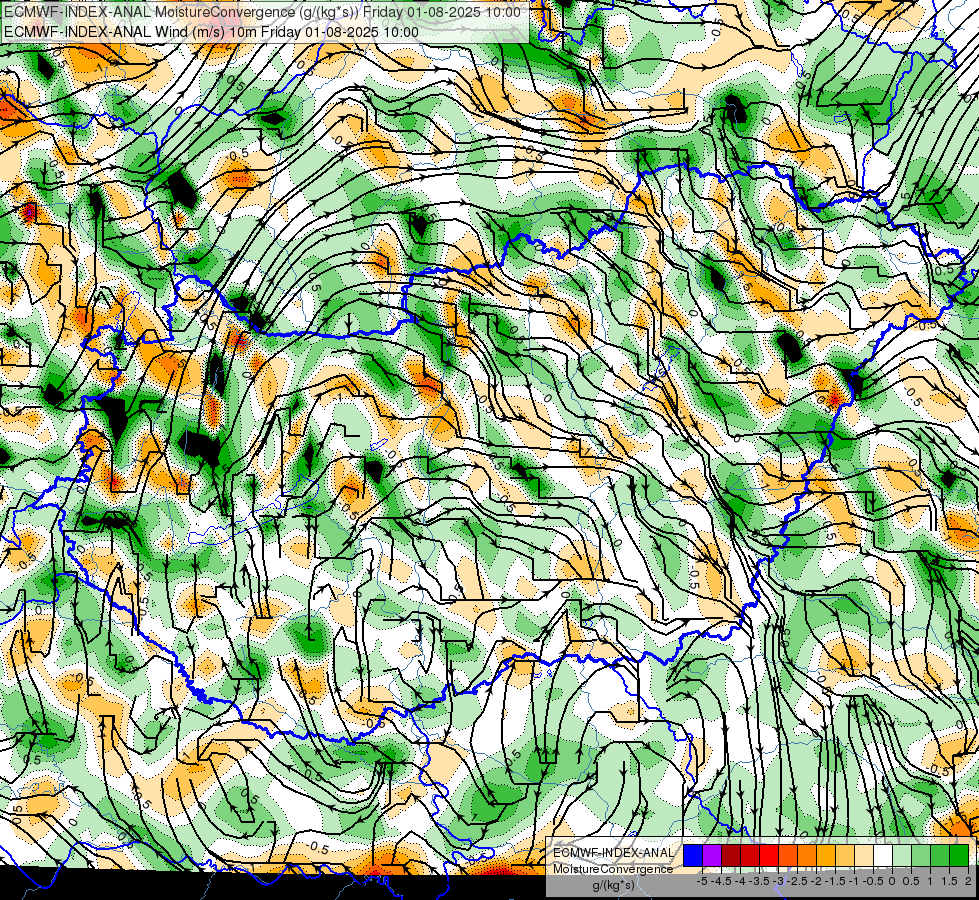Click the '-1.5' legend scale value

coord(835,881)
